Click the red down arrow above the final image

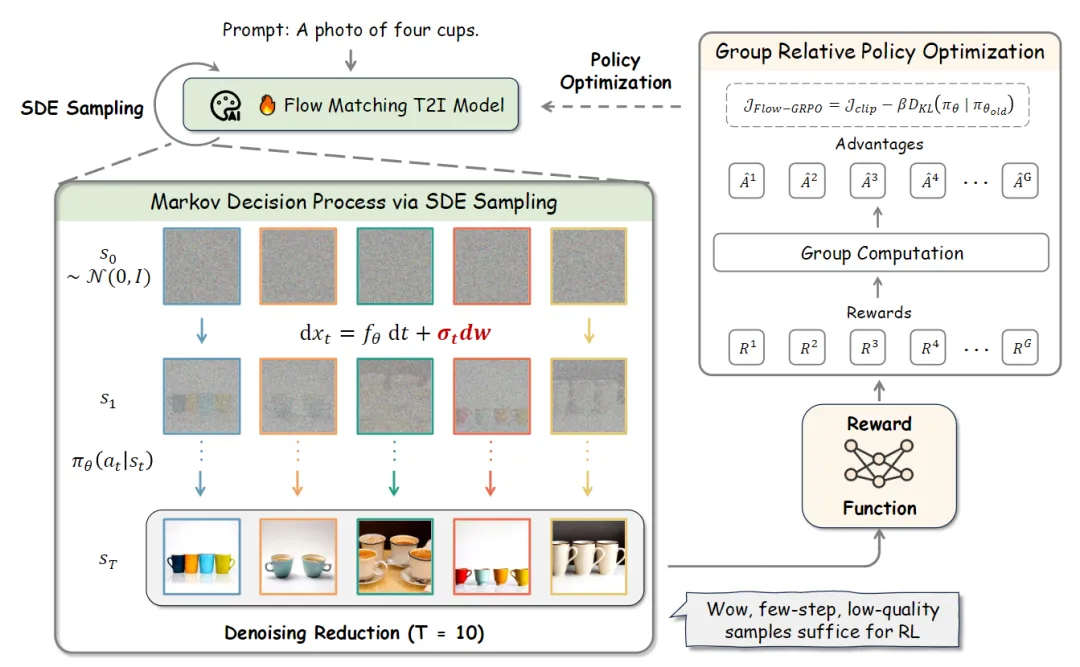[x=490, y=484]
